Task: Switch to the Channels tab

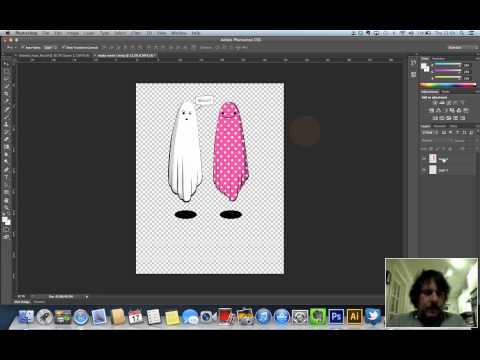Action: [439, 126]
